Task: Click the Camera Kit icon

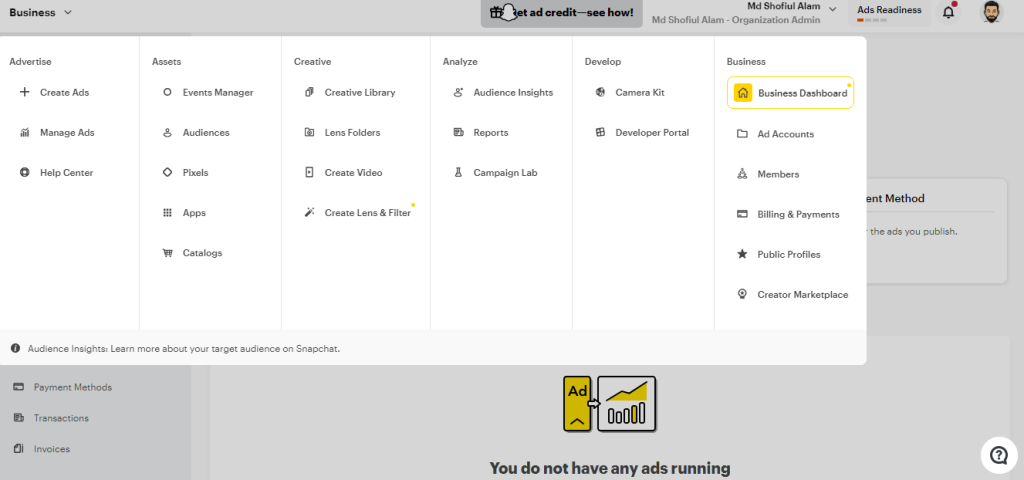Action: pos(600,93)
